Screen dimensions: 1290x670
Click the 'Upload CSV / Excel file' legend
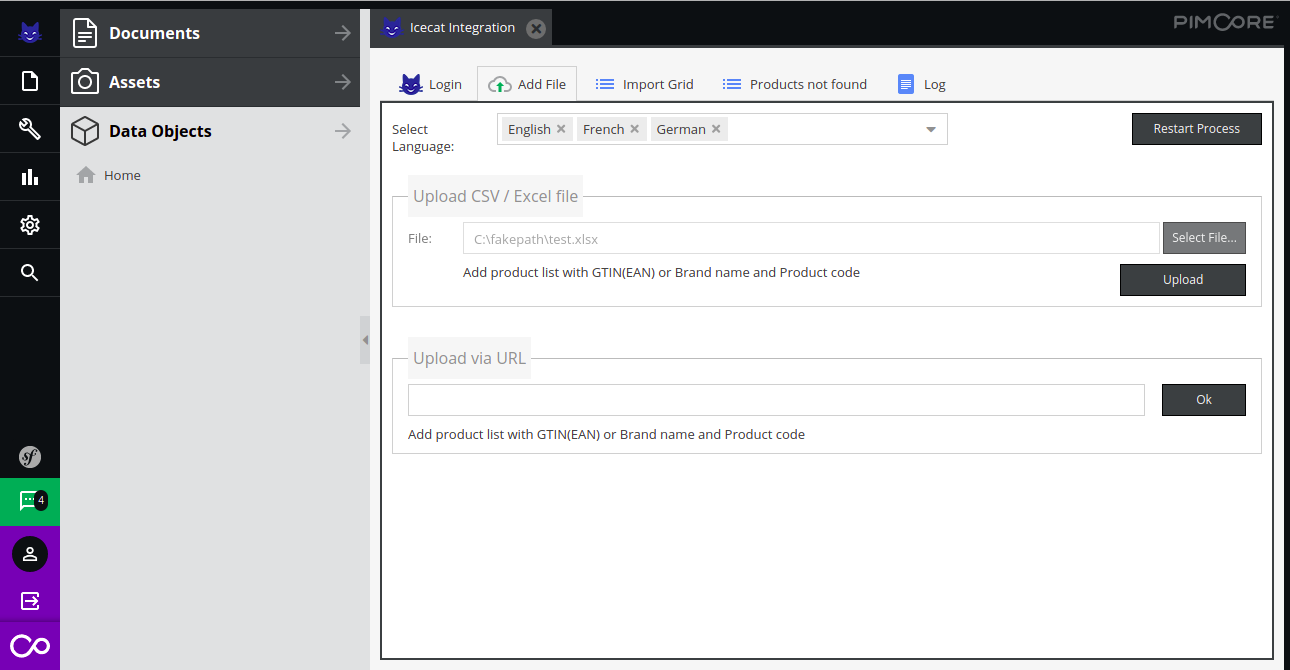[x=495, y=196]
